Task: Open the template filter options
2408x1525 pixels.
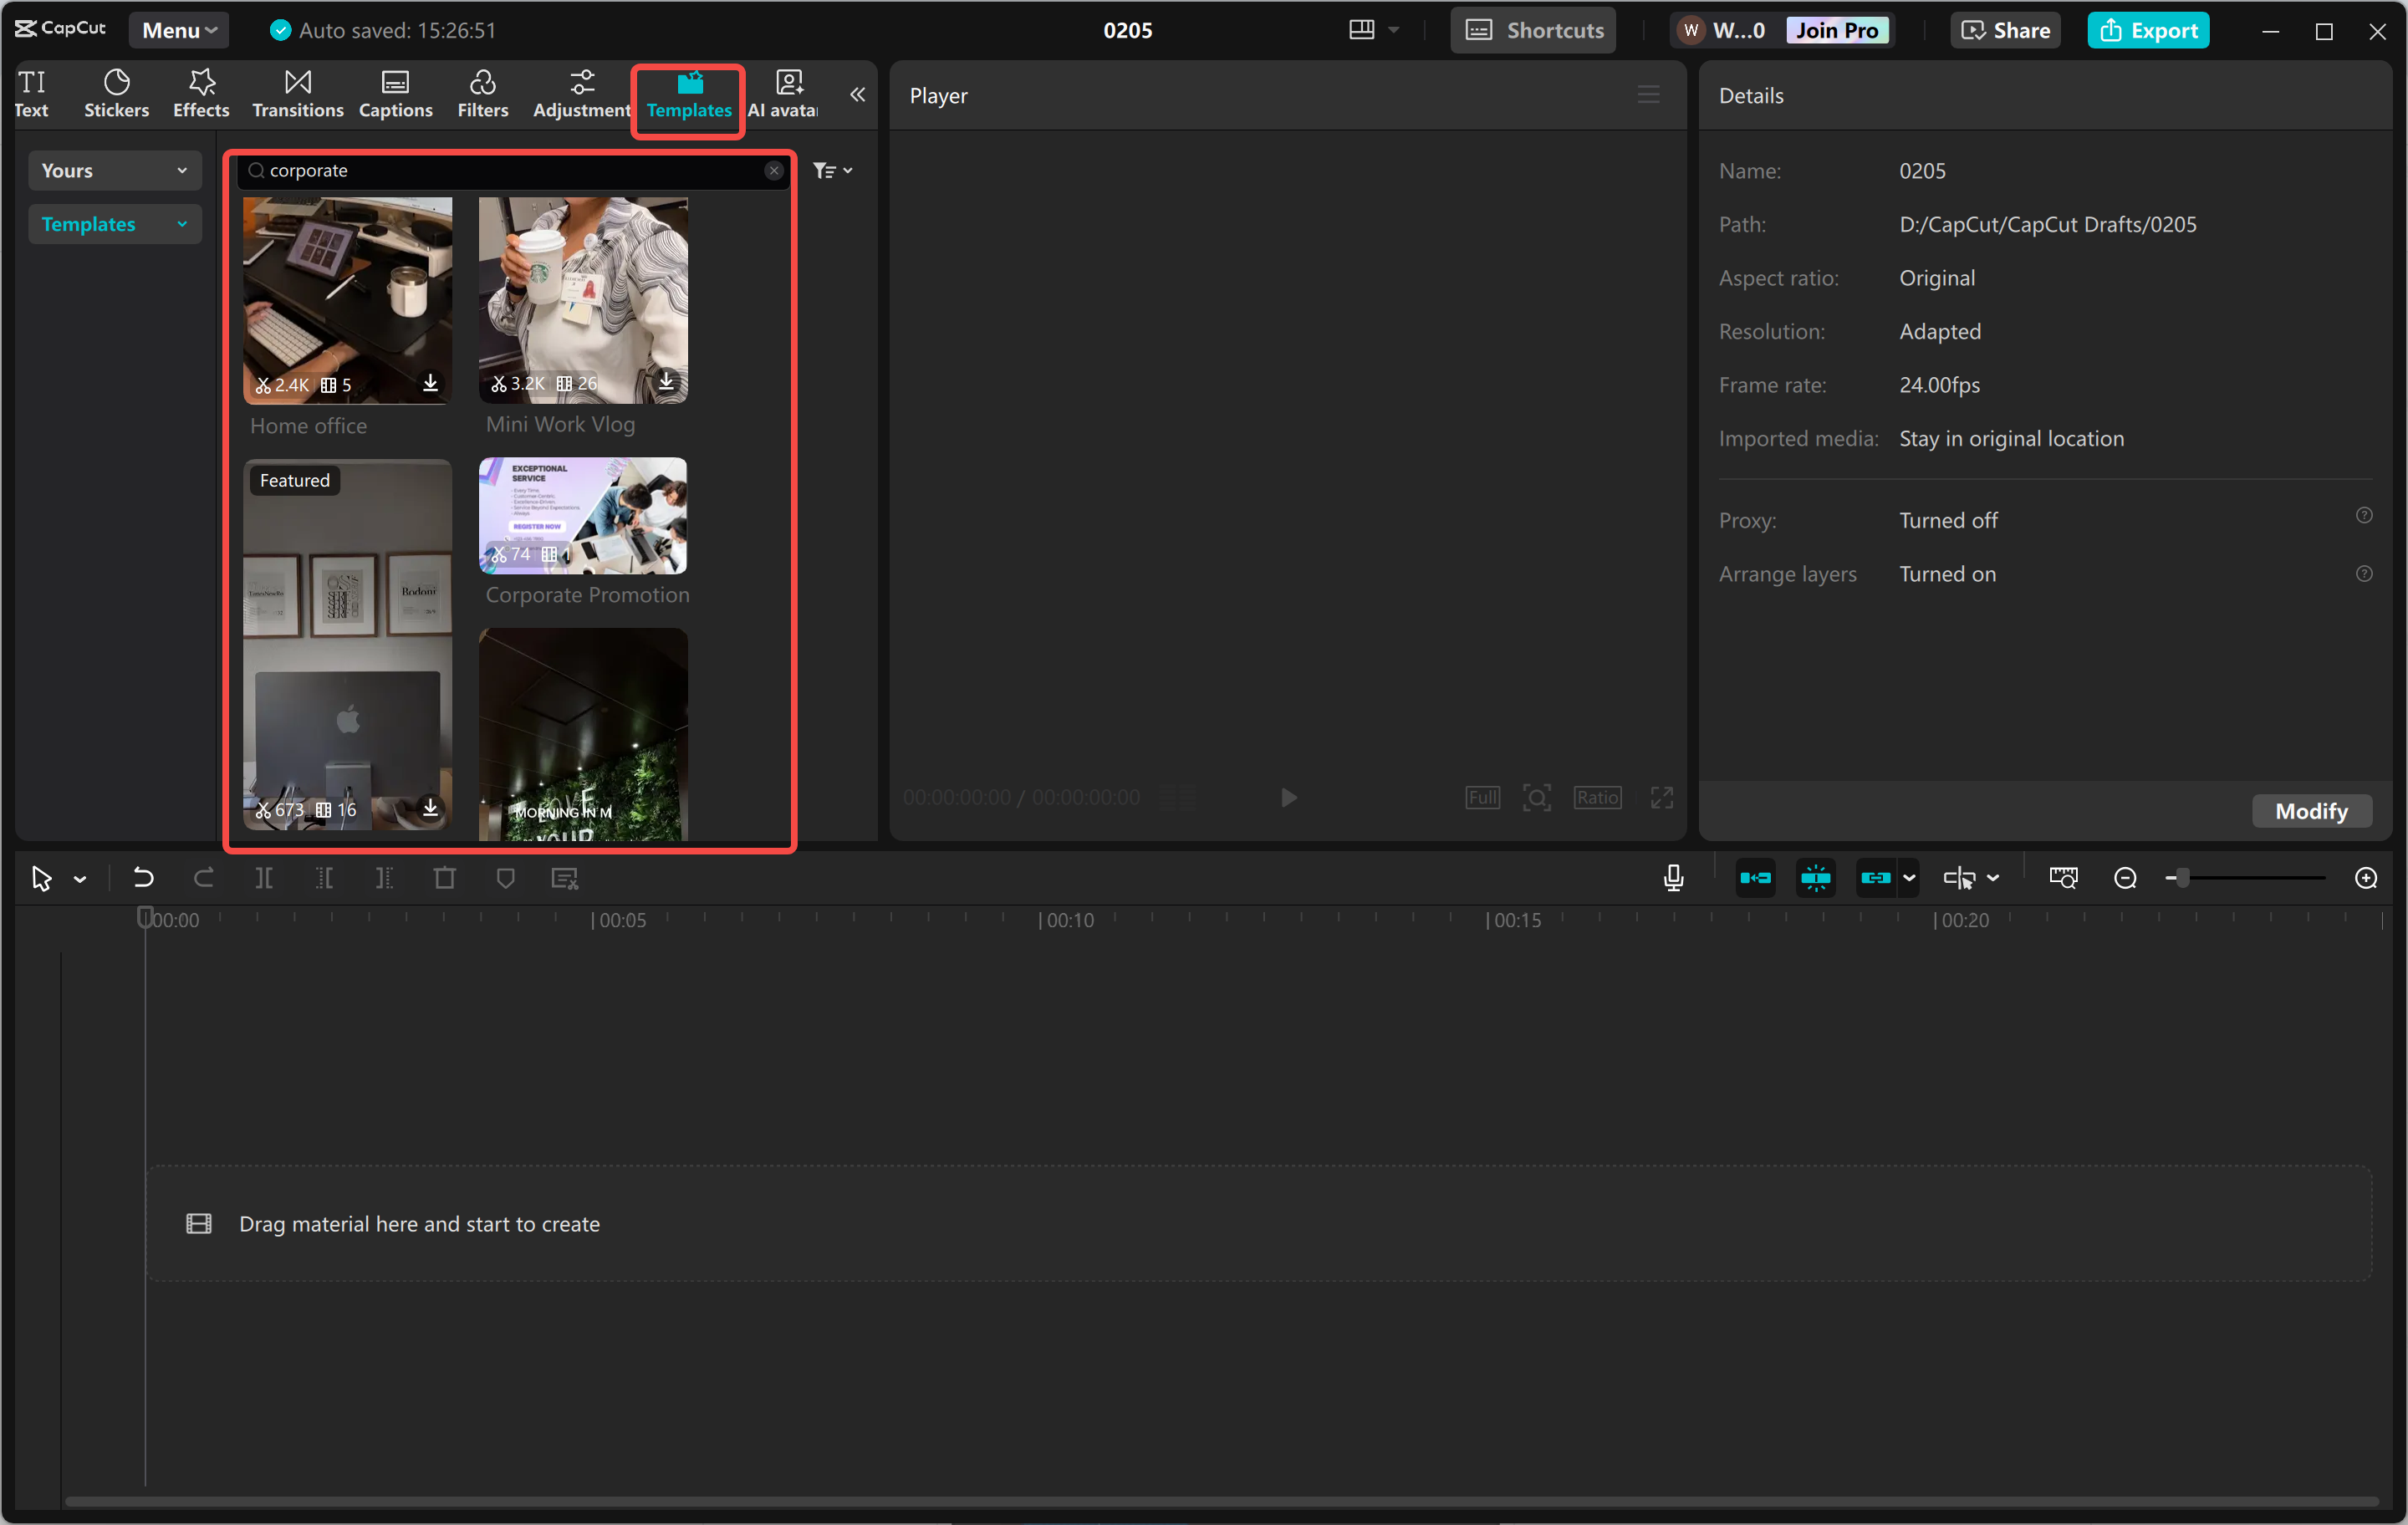Action: (832, 170)
